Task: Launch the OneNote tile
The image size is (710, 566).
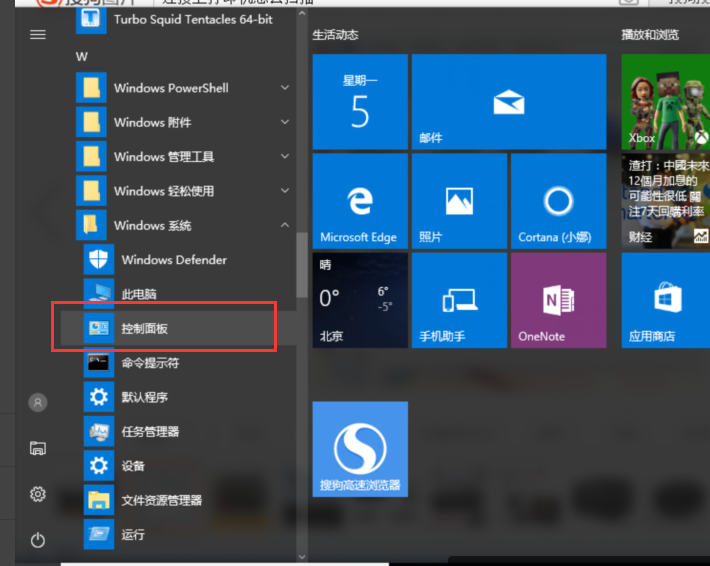Action: (559, 300)
